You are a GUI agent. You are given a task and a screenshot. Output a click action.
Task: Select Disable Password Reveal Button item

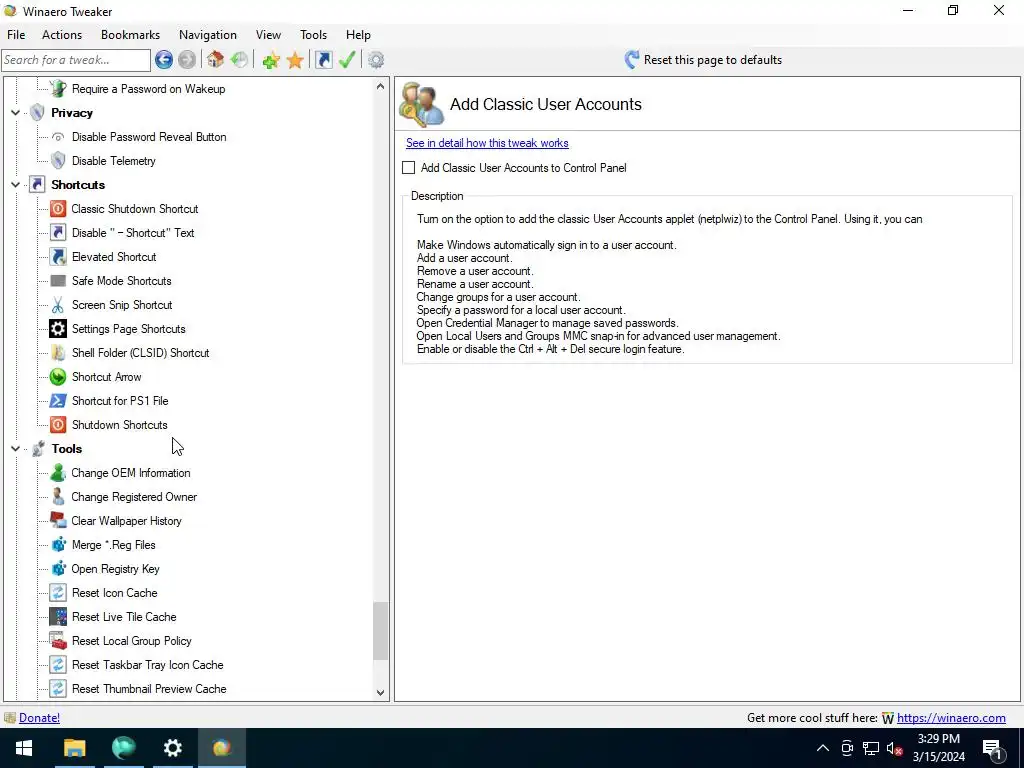coord(149,137)
